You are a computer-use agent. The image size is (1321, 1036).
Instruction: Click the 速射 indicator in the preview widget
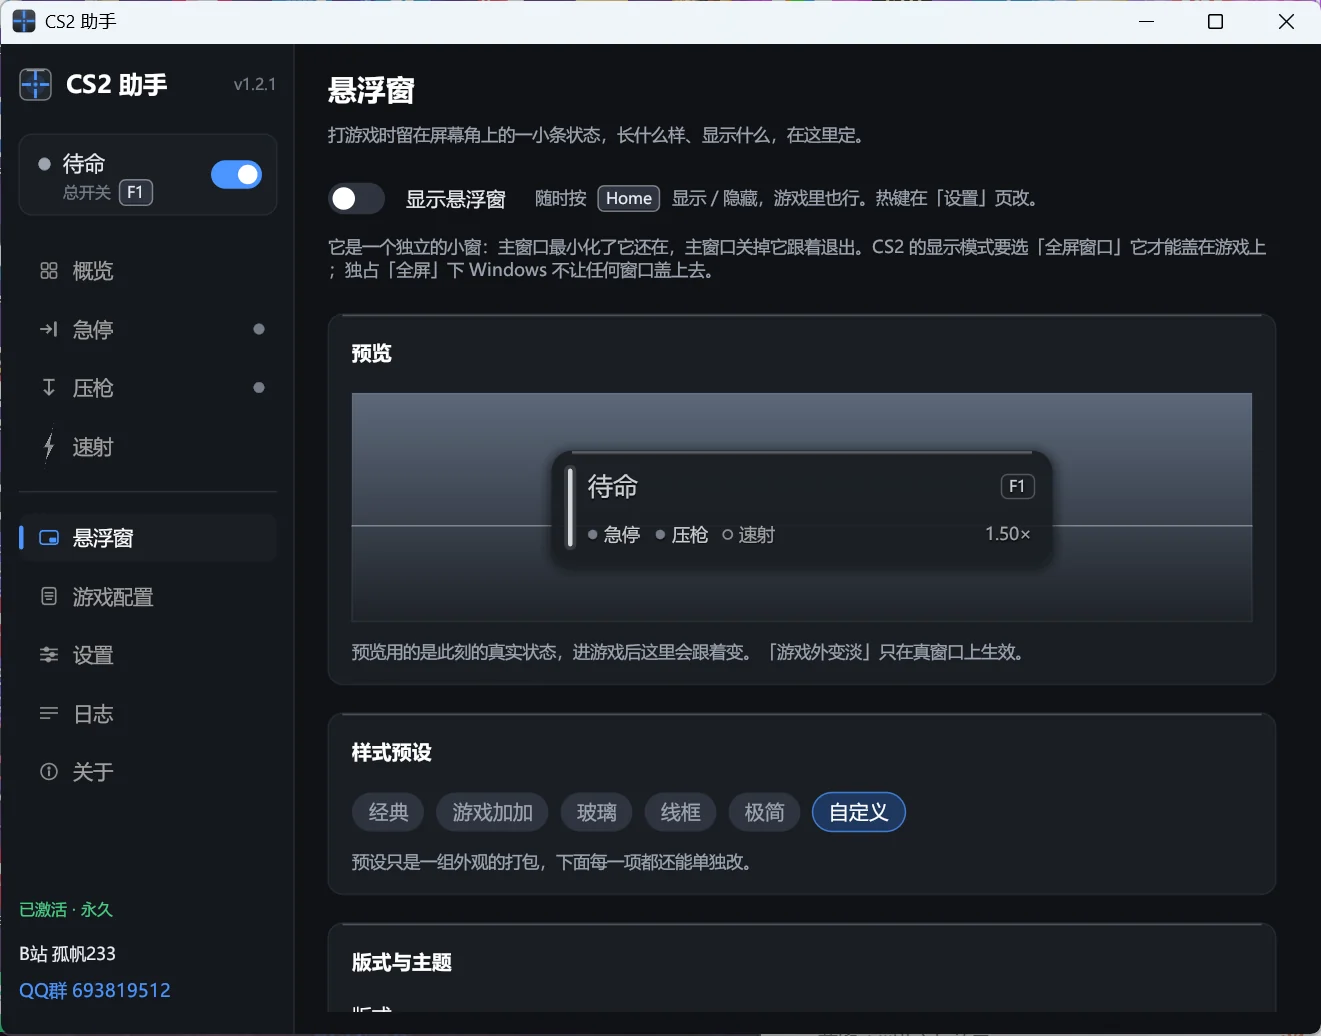749,535
